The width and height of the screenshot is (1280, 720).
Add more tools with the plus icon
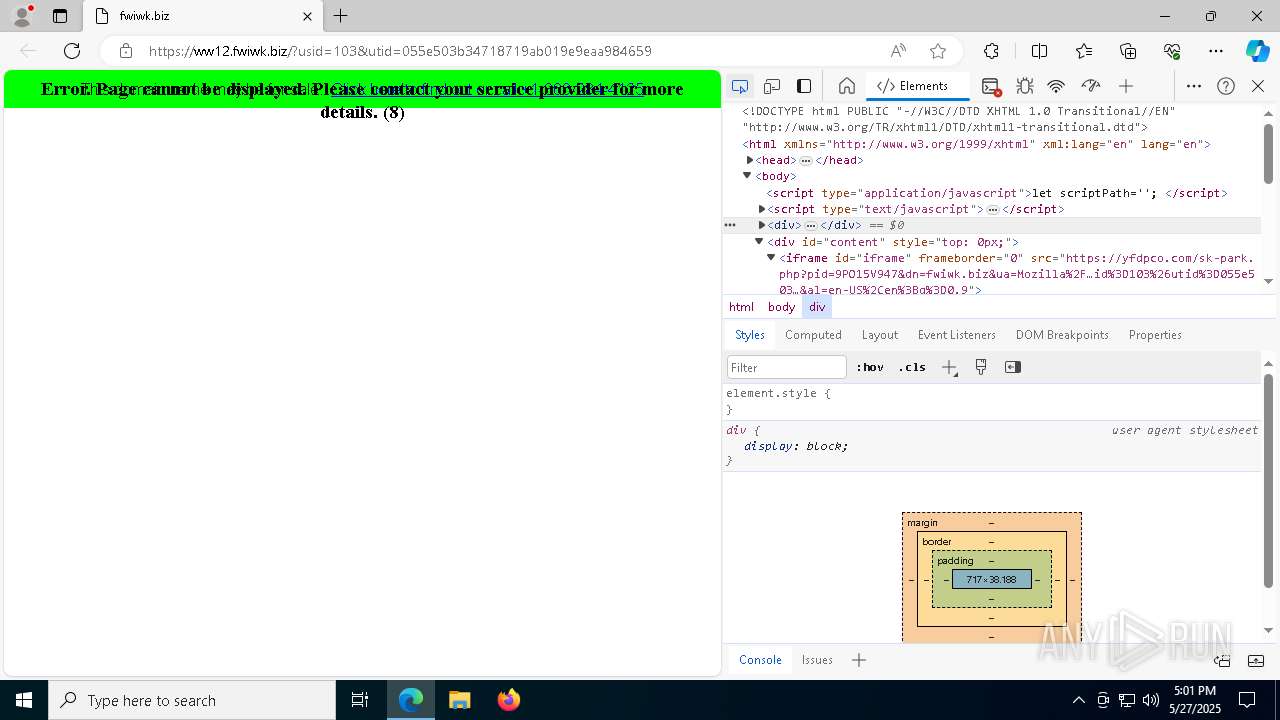(x=1126, y=86)
